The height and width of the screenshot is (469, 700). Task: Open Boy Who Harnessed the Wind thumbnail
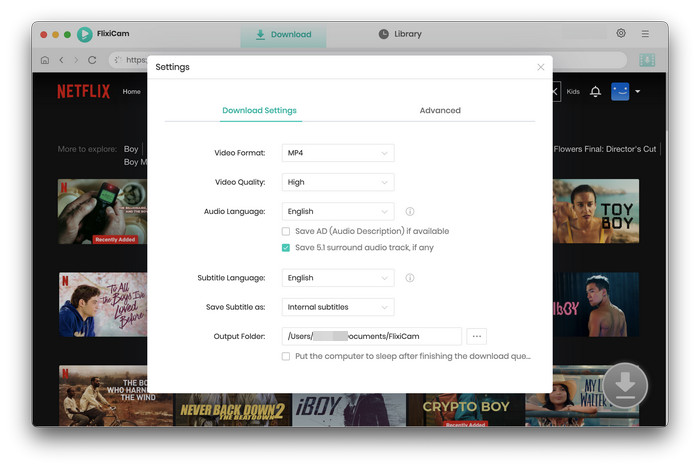point(103,396)
